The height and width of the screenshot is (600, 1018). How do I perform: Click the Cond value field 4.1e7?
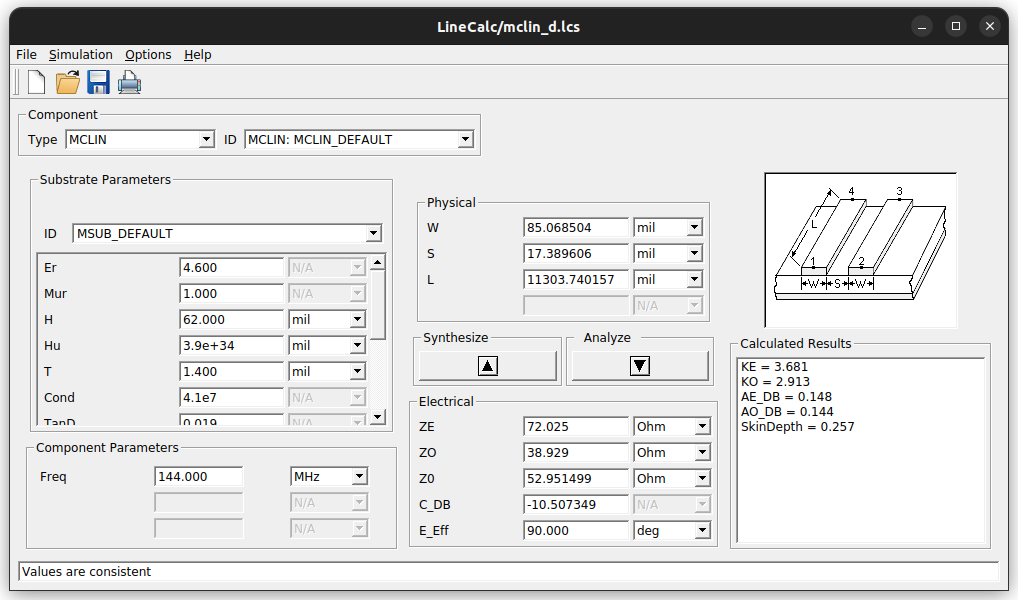coord(232,397)
